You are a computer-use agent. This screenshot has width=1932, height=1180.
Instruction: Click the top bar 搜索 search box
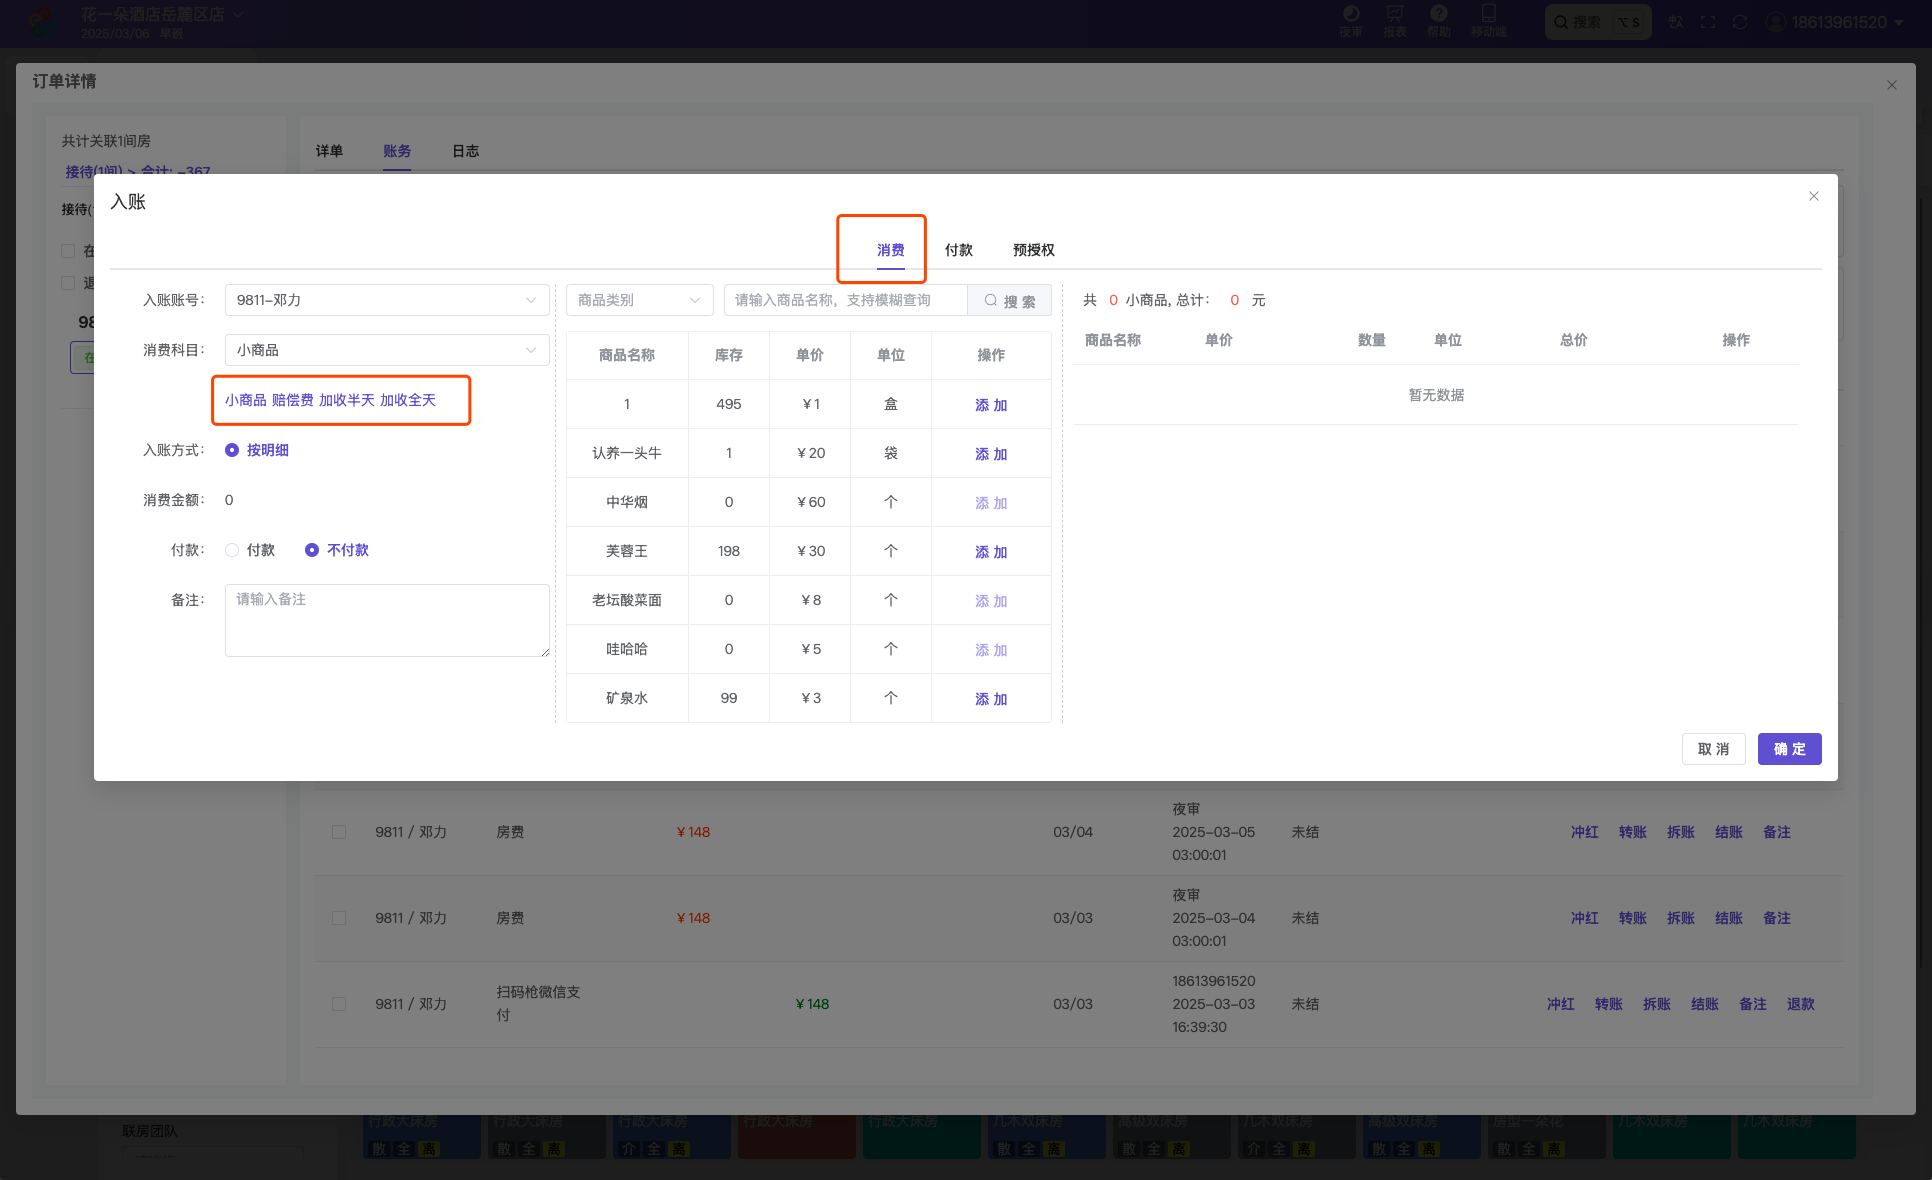[x=1597, y=22]
